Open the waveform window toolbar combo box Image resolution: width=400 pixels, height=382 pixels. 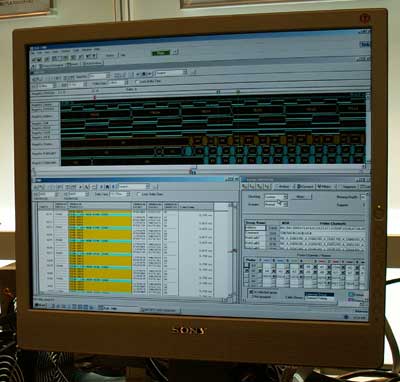[x=172, y=73]
